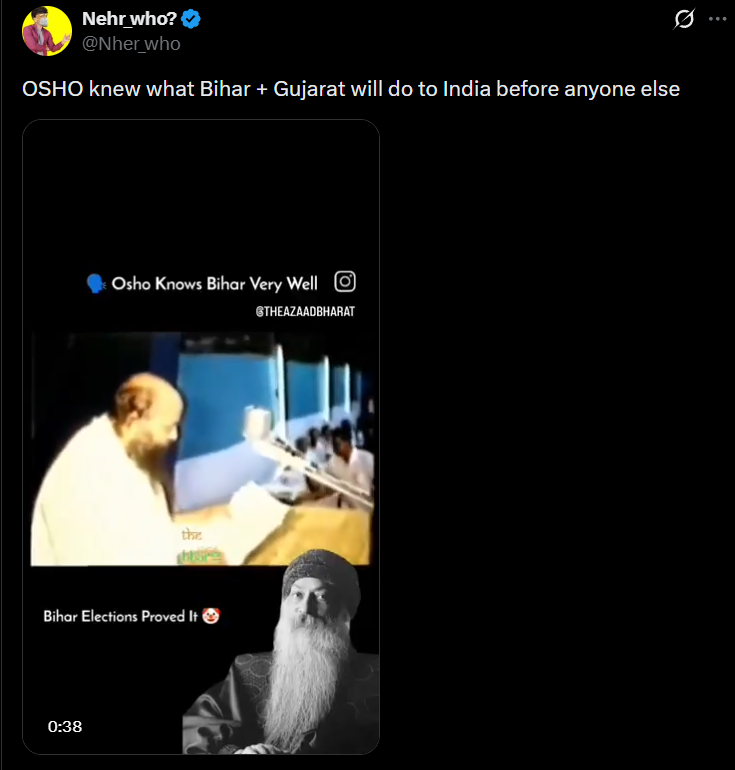Click the 0:38 video duration badge

click(65, 726)
